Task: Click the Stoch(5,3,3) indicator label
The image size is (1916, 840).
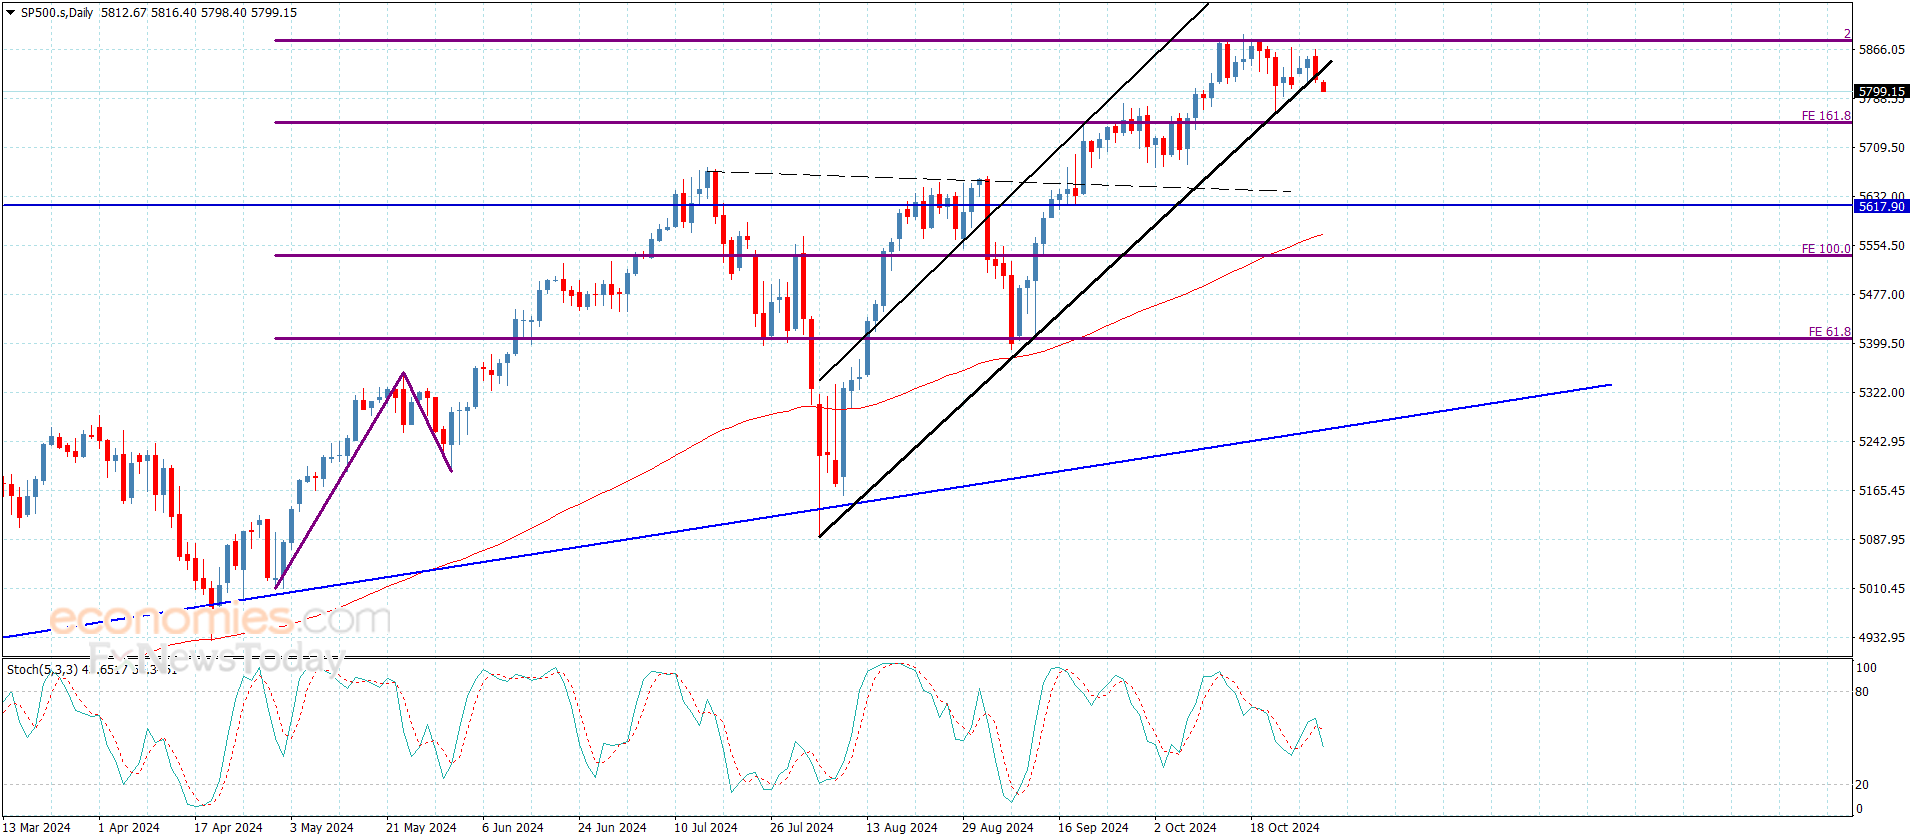Action: click(42, 669)
